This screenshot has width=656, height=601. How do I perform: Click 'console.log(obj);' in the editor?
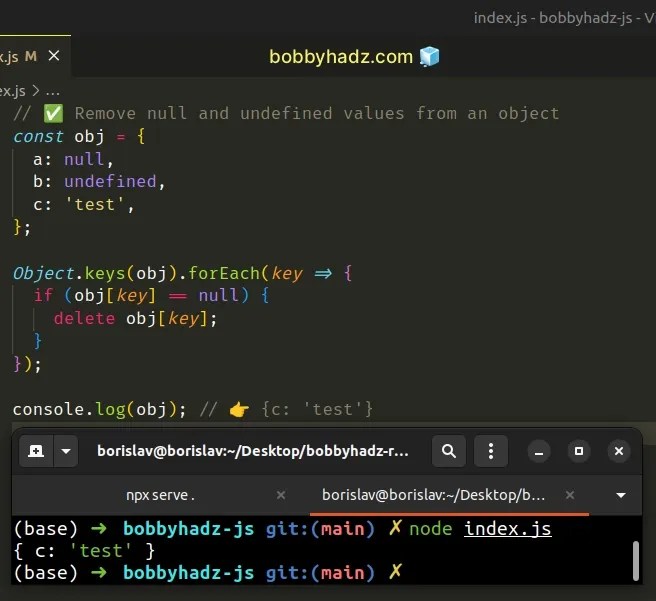[99, 409]
